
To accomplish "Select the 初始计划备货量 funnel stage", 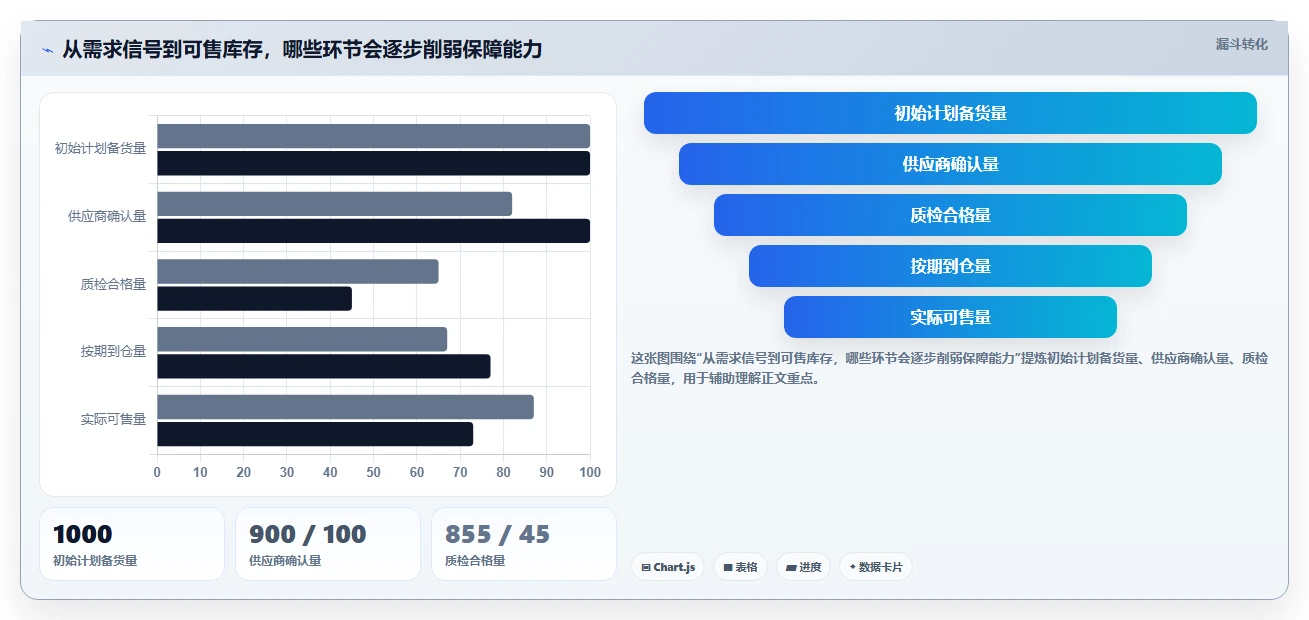I will click(950, 113).
